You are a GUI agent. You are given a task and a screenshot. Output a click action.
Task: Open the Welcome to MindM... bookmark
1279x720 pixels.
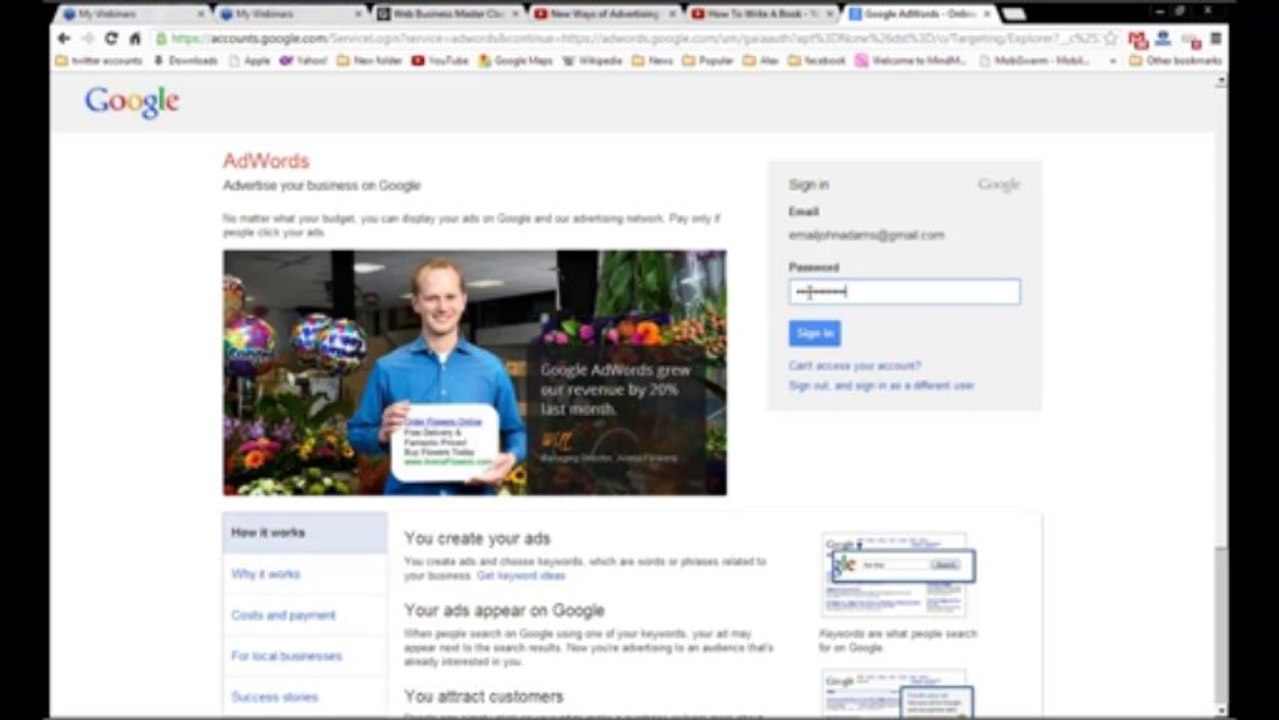tap(910, 61)
